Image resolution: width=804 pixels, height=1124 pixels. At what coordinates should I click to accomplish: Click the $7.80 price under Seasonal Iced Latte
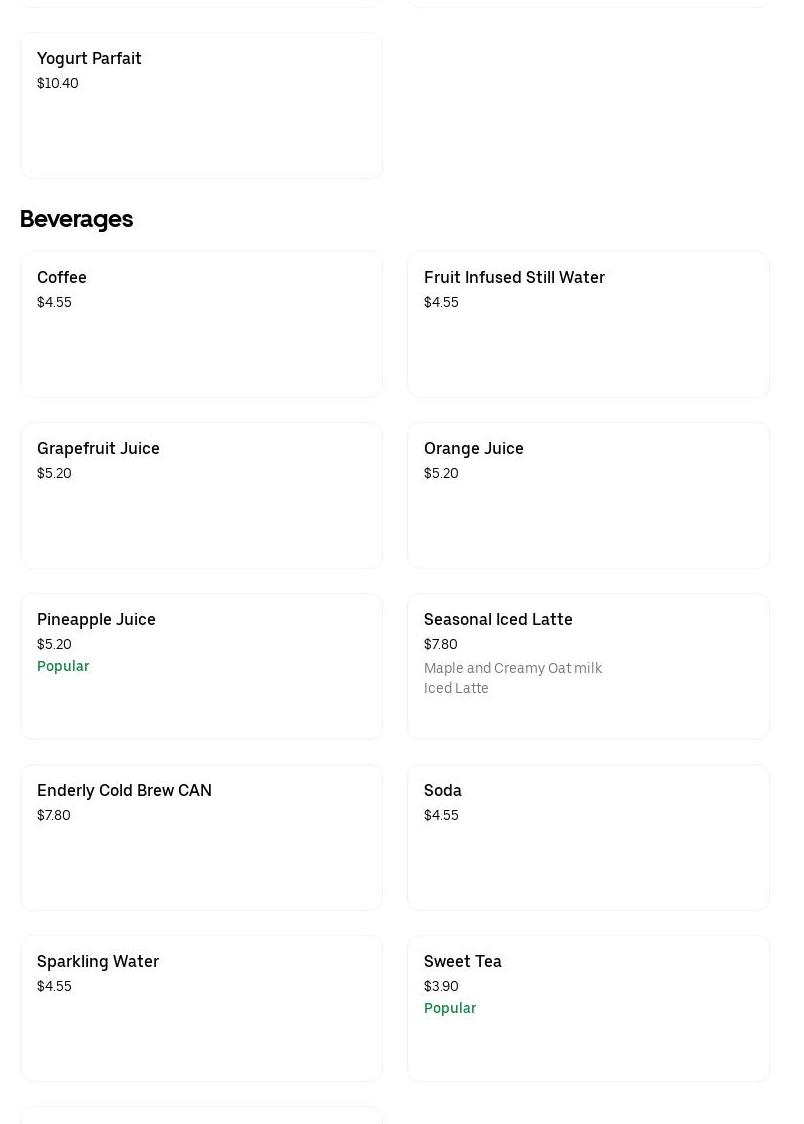click(x=441, y=644)
